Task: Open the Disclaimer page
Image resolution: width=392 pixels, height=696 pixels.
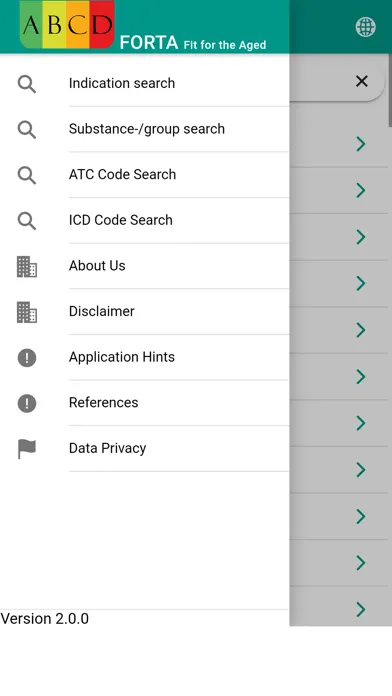Action: tap(145, 312)
